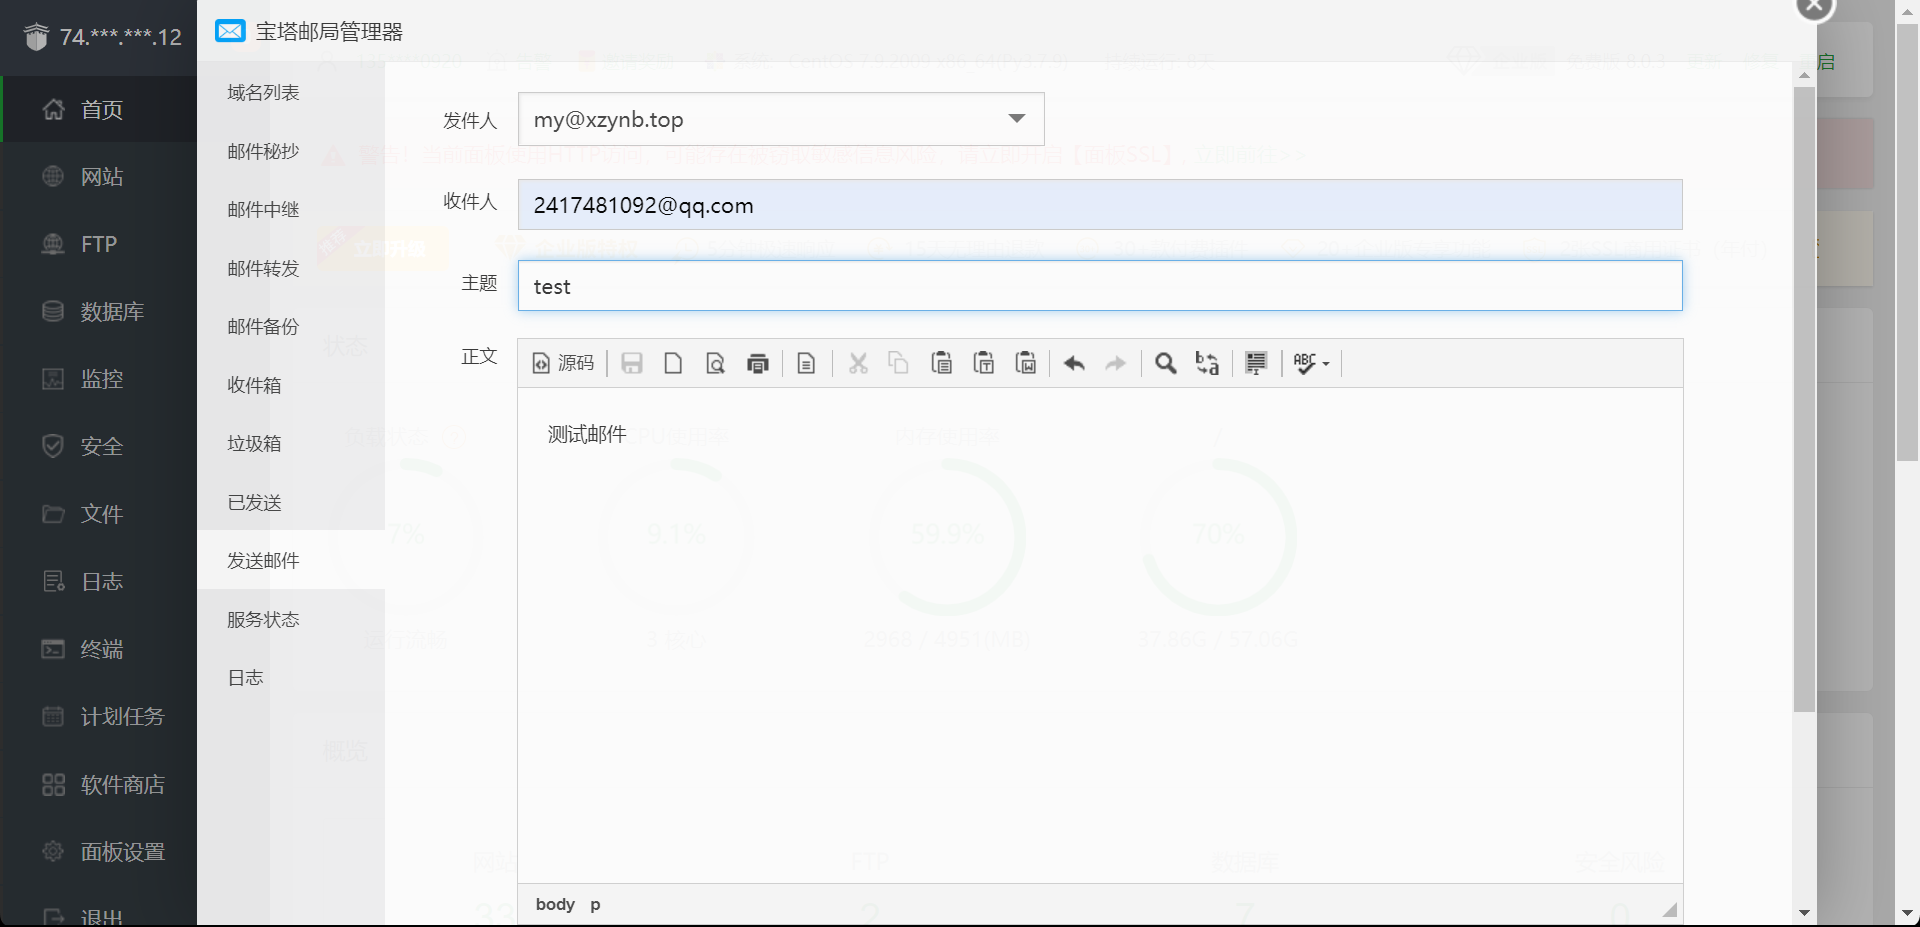Open 邮件中继 in mail manager menu

pyautogui.click(x=263, y=210)
